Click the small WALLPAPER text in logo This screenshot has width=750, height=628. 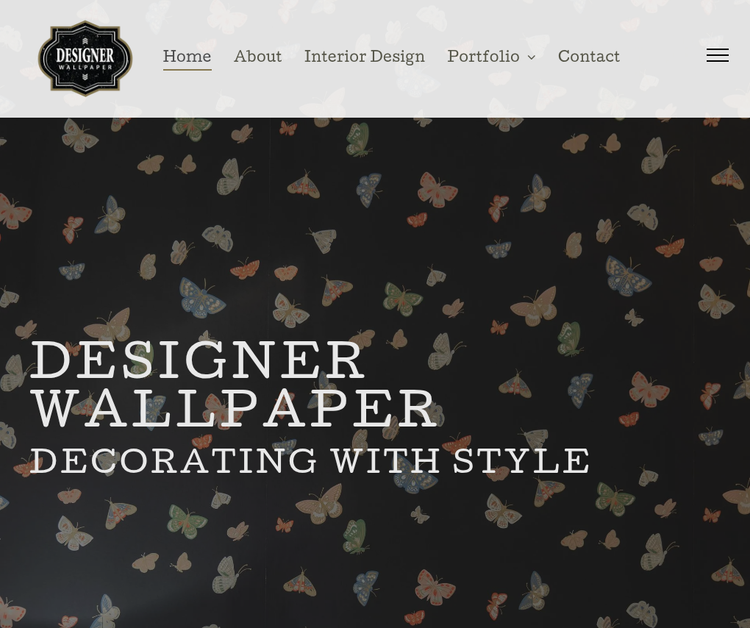(85, 67)
